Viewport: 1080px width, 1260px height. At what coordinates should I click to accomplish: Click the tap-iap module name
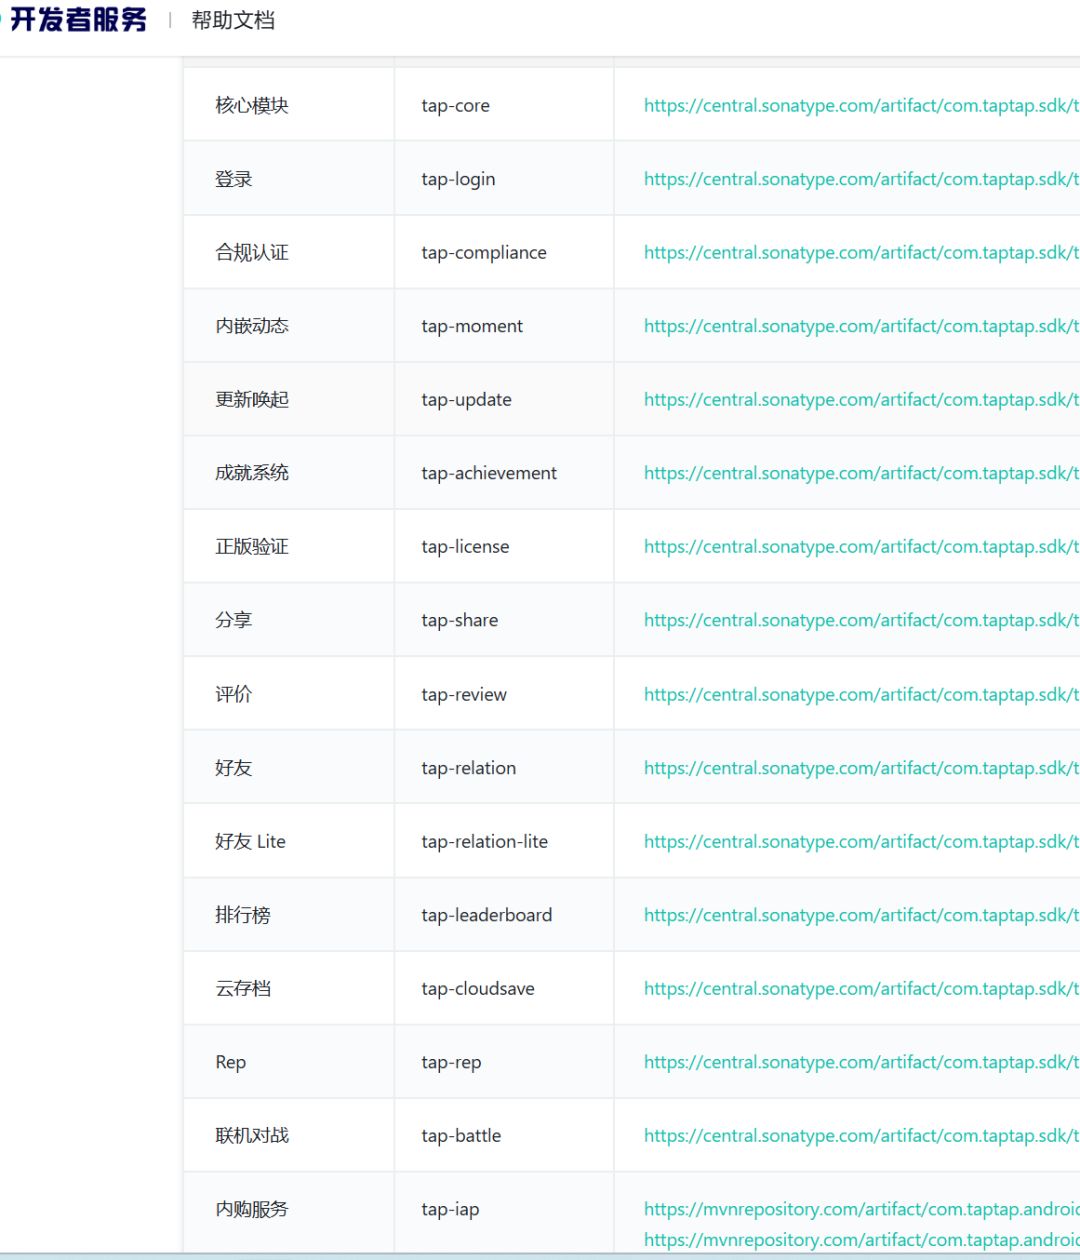click(x=450, y=1209)
